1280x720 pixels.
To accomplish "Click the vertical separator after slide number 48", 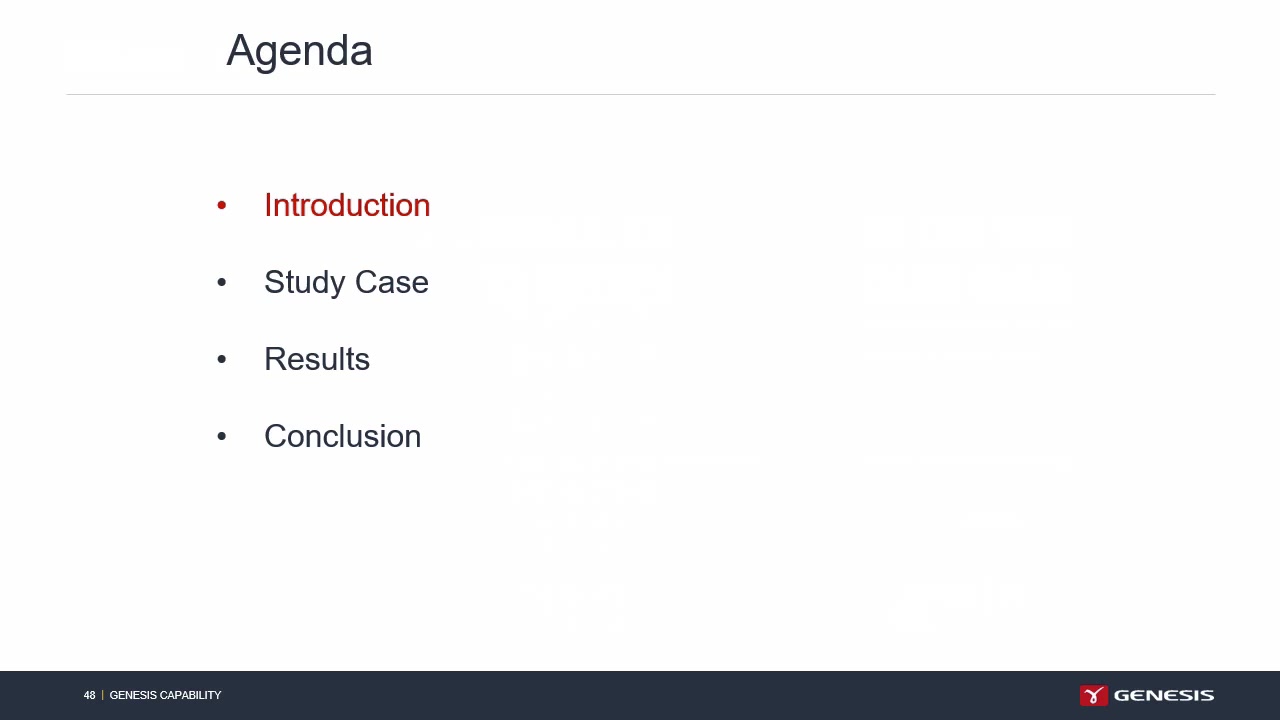I will pyautogui.click(x=102, y=695).
